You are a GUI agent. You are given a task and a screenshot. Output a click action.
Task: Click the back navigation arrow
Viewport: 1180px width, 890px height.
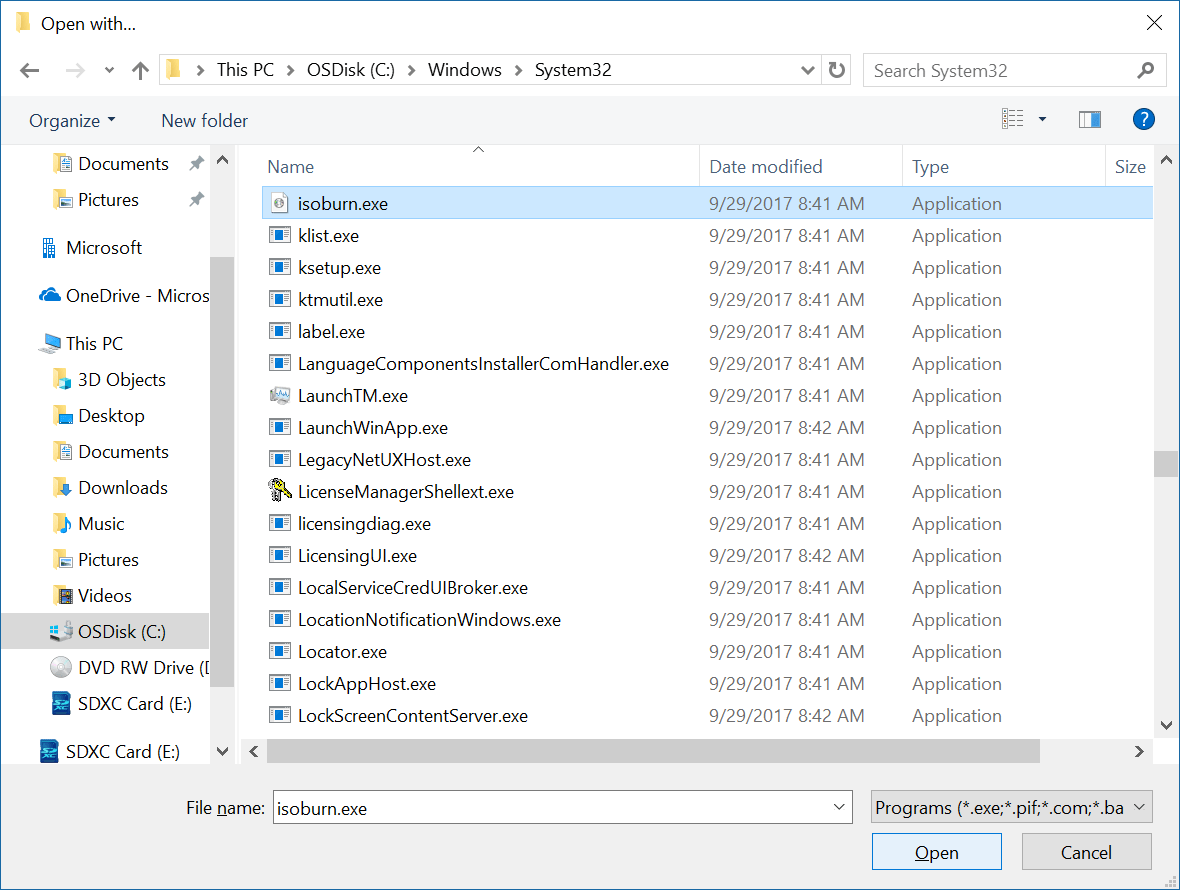tap(29, 70)
